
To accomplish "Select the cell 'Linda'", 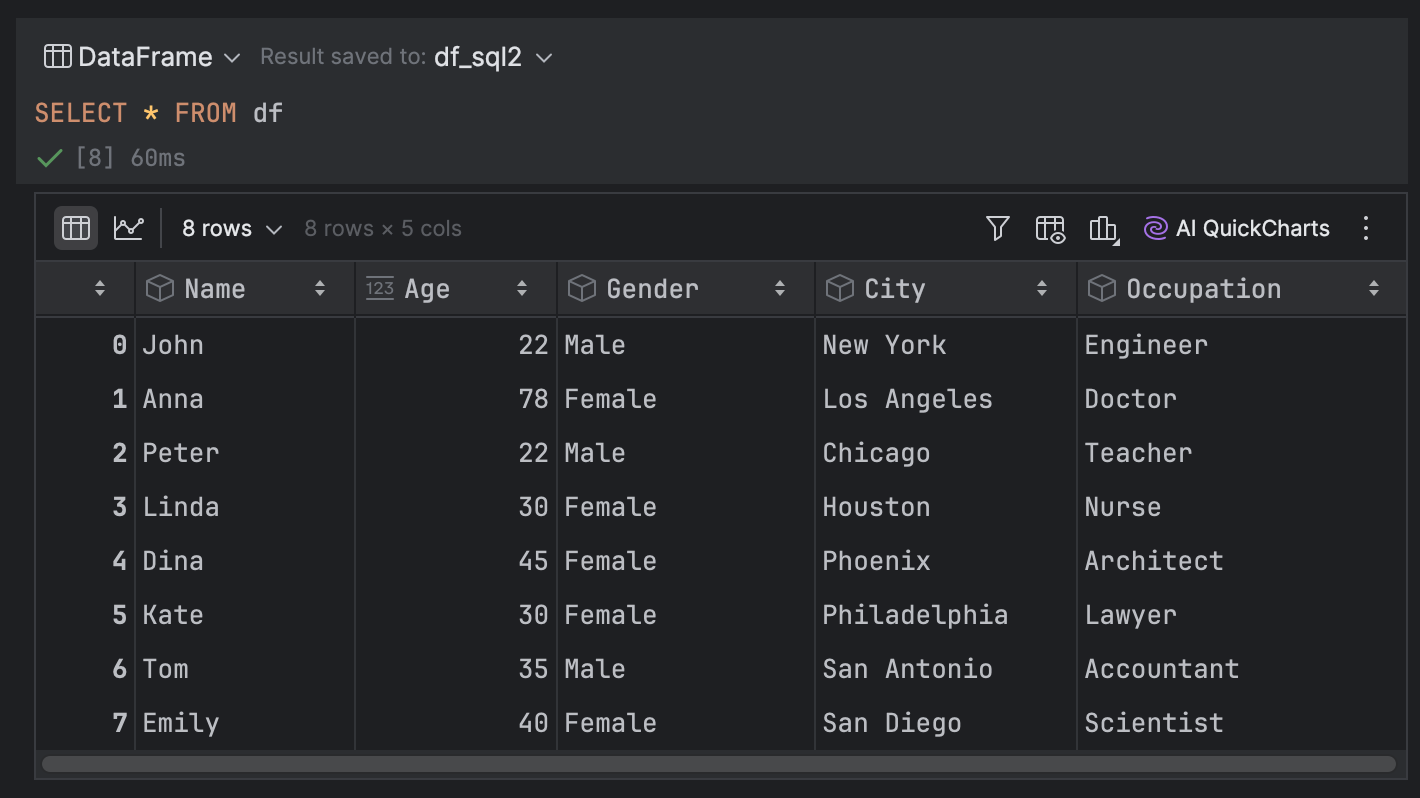I will [x=245, y=507].
